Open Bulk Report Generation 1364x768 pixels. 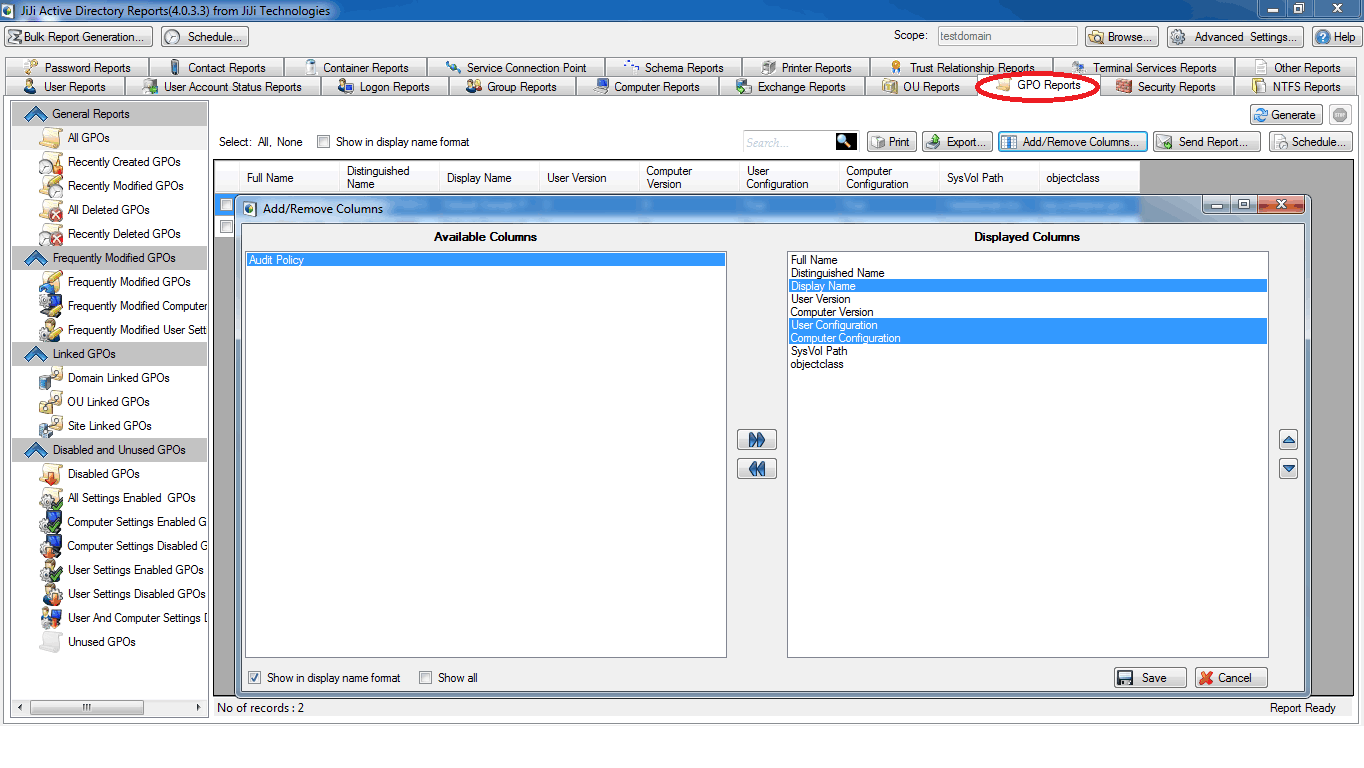[x=78, y=37]
